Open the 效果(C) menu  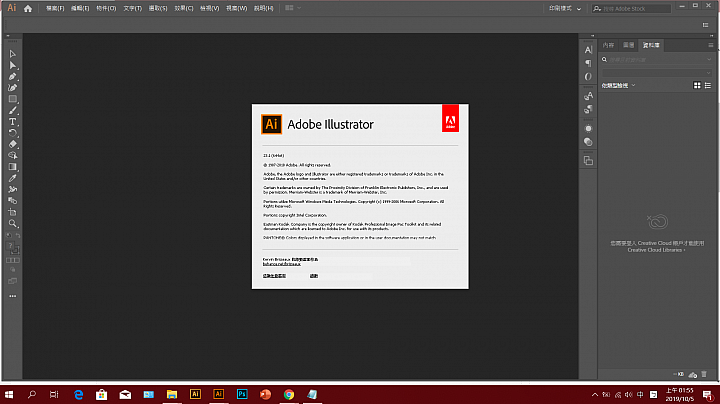[x=184, y=8]
